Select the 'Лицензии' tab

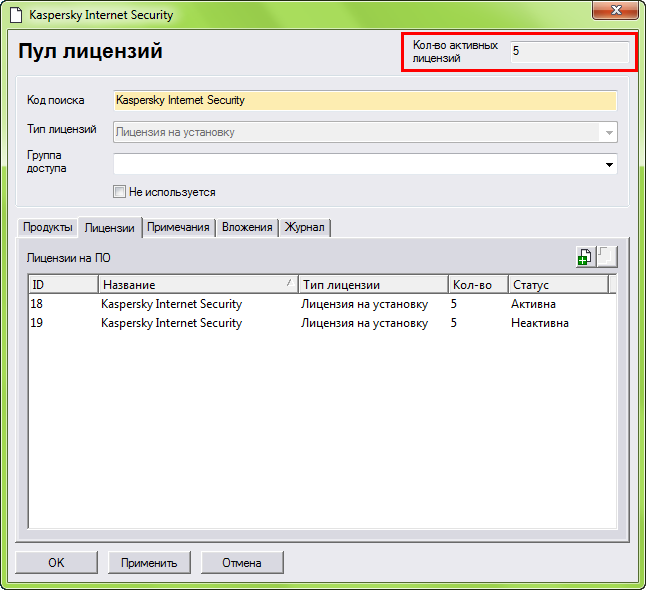point(110,228)
